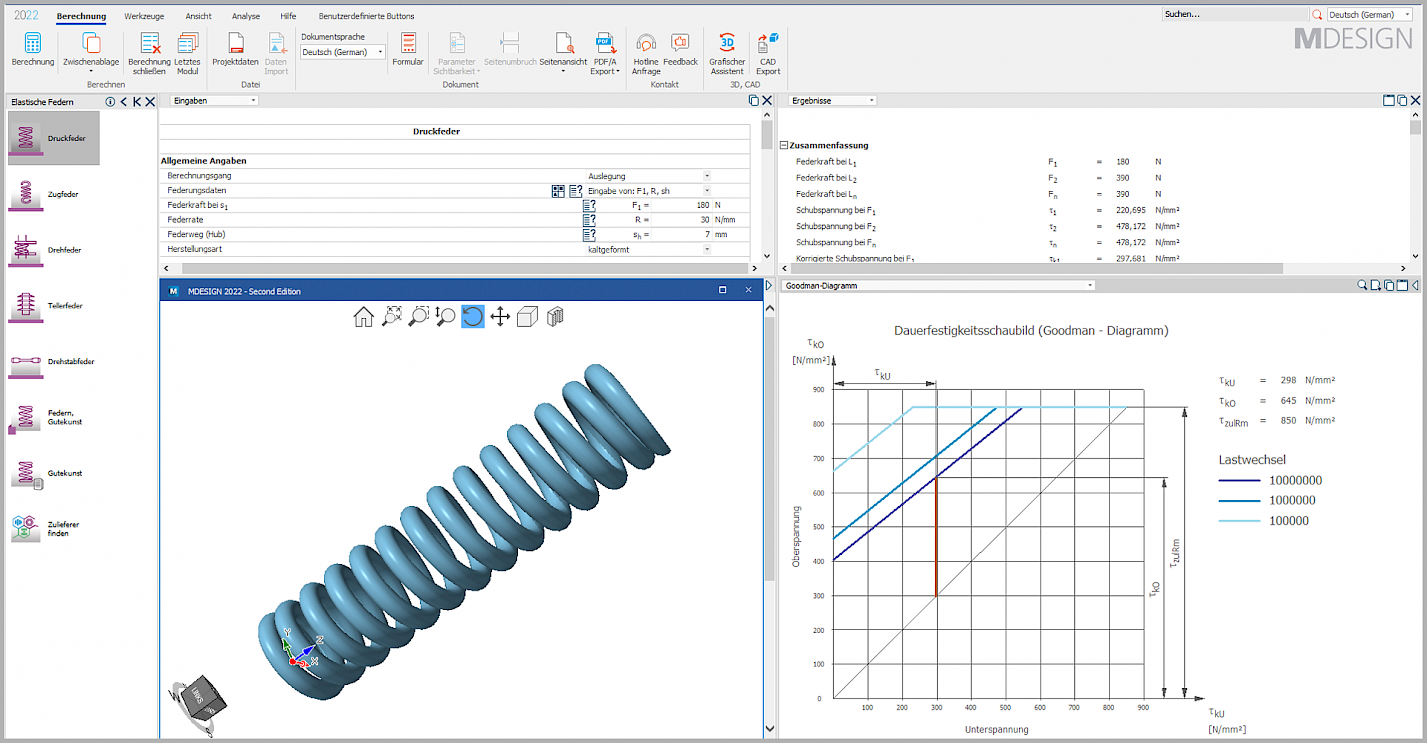Select zoom-to-fit magnifier in 3D viewer
Screen dimensions: 1427x743
pyautogui.click(x=392, y=317)
